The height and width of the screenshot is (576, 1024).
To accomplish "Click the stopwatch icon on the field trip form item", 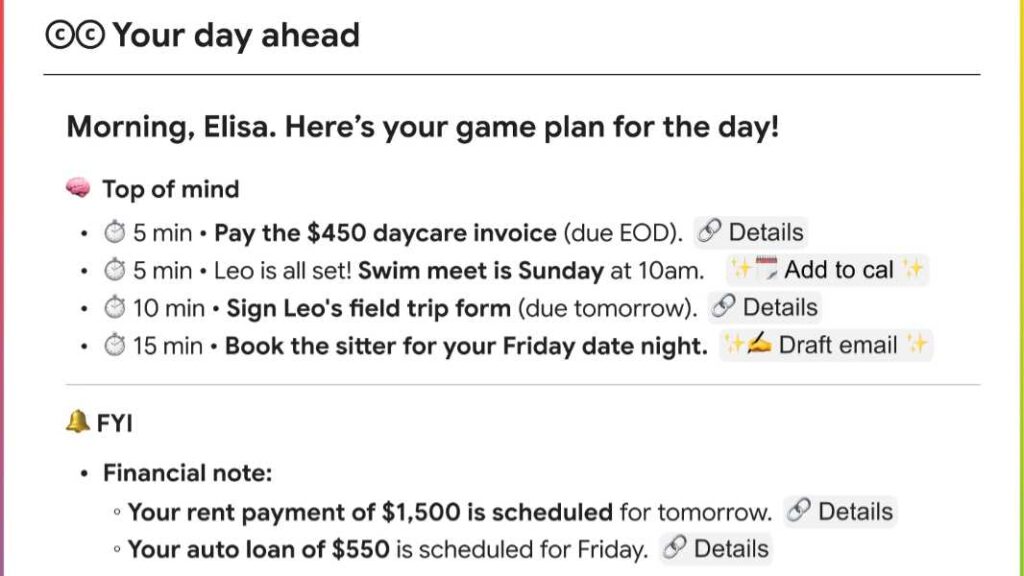I will tap(114, 308).
